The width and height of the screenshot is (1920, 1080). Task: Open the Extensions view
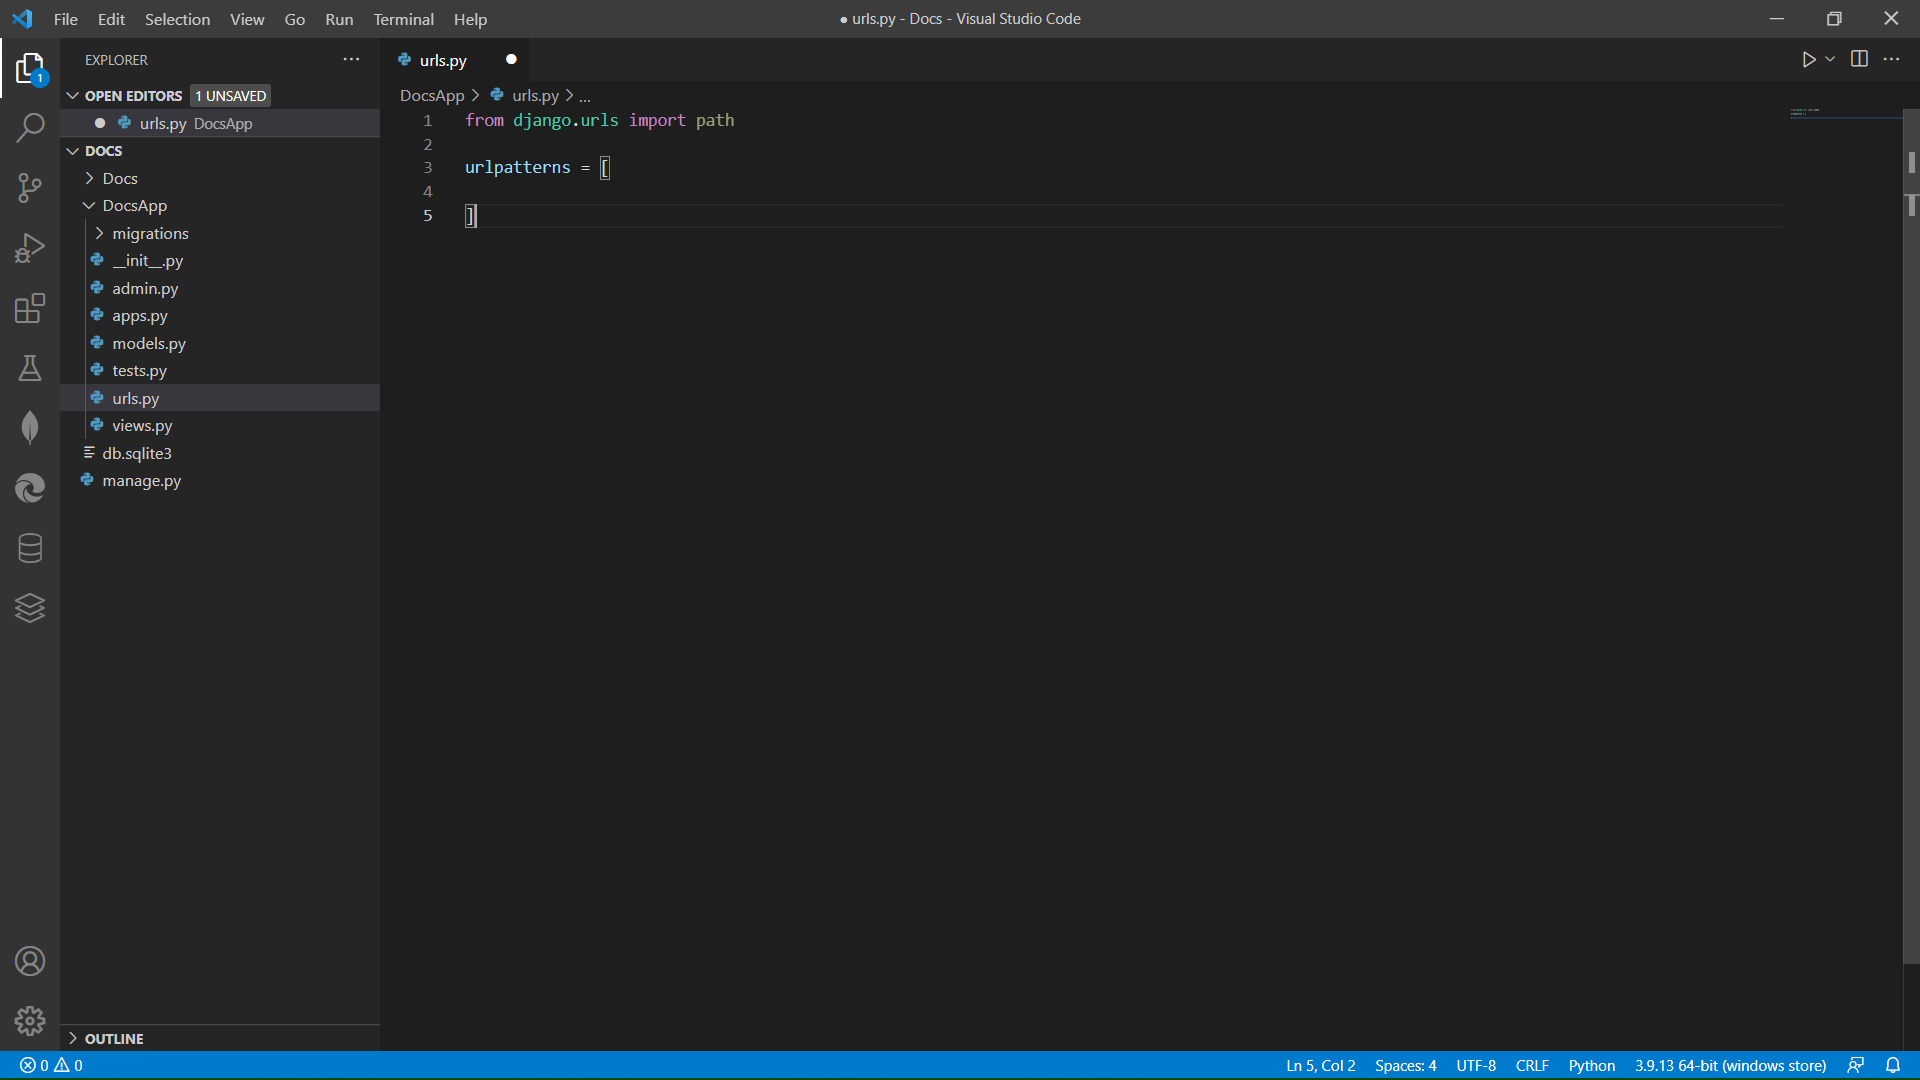[x=30, y=308]
